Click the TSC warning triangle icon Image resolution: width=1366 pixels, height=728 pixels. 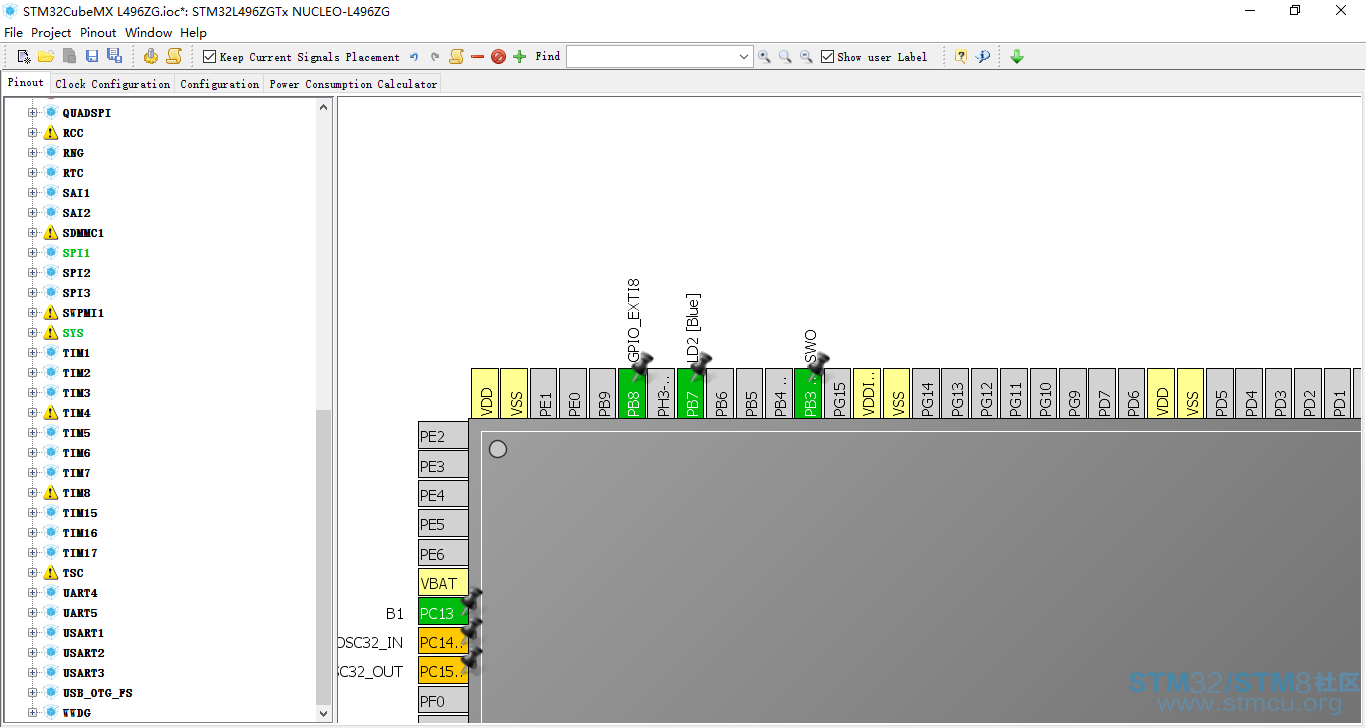[51, 573]
